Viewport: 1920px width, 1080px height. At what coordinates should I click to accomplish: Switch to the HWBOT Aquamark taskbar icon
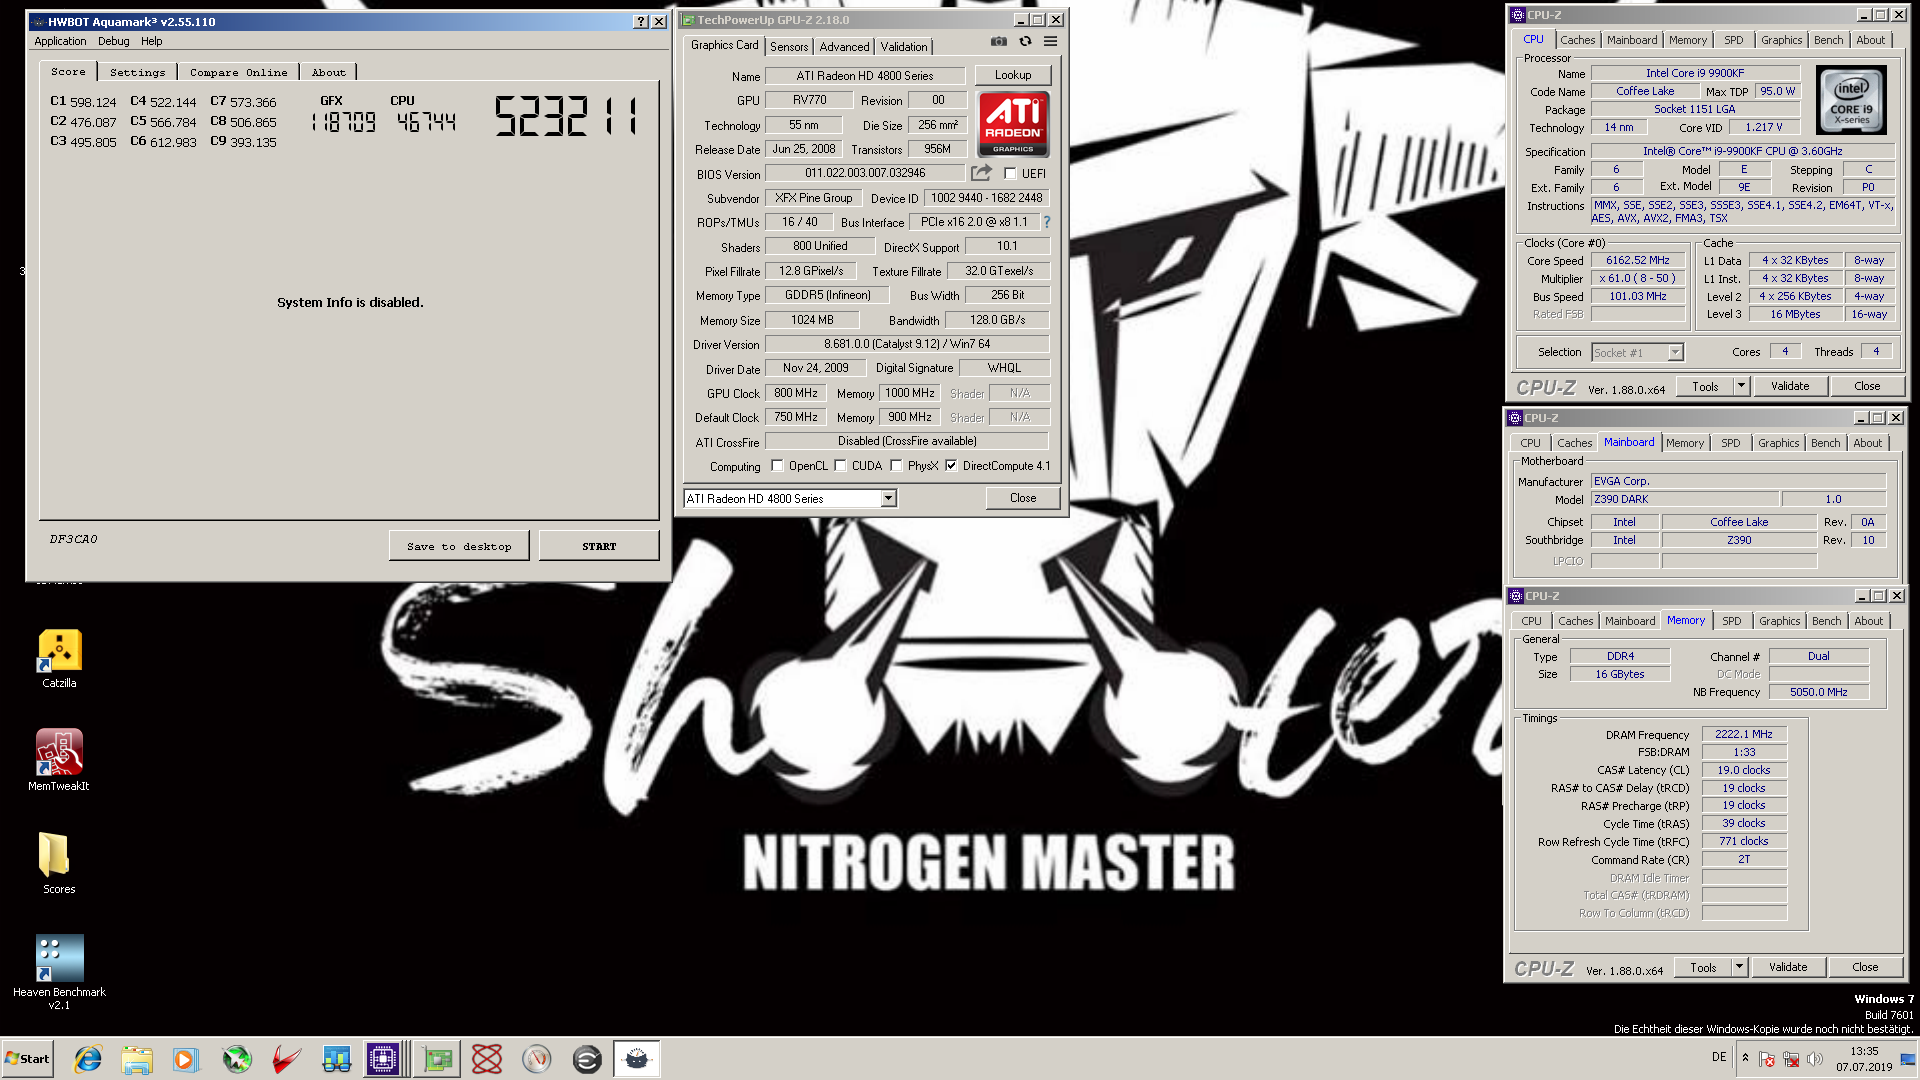pyautogui.click(x=637, y=1059)
